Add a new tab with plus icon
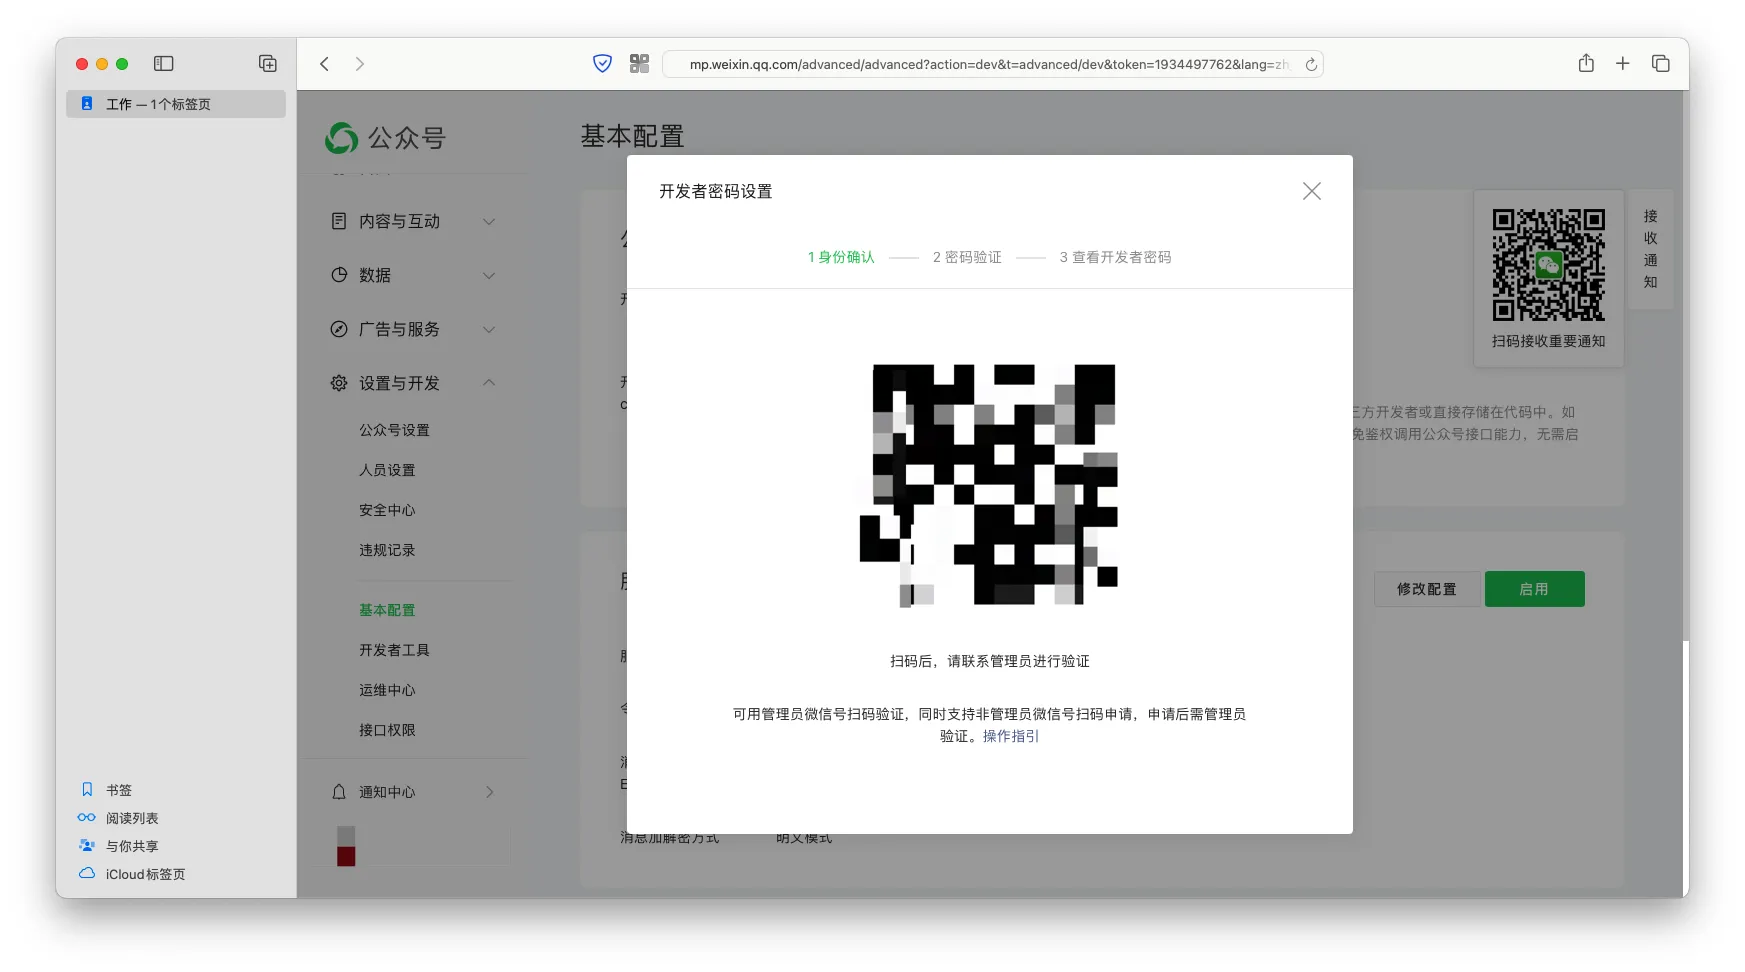Screen dimensions: 1745x972 coord(1623,64)
